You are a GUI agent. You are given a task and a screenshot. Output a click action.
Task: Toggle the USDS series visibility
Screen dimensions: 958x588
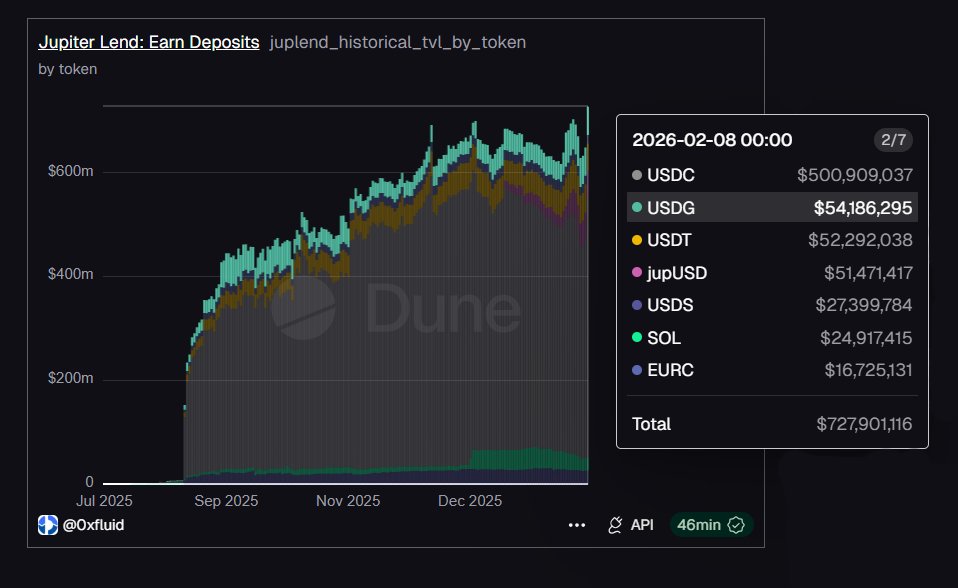point(772,305)
